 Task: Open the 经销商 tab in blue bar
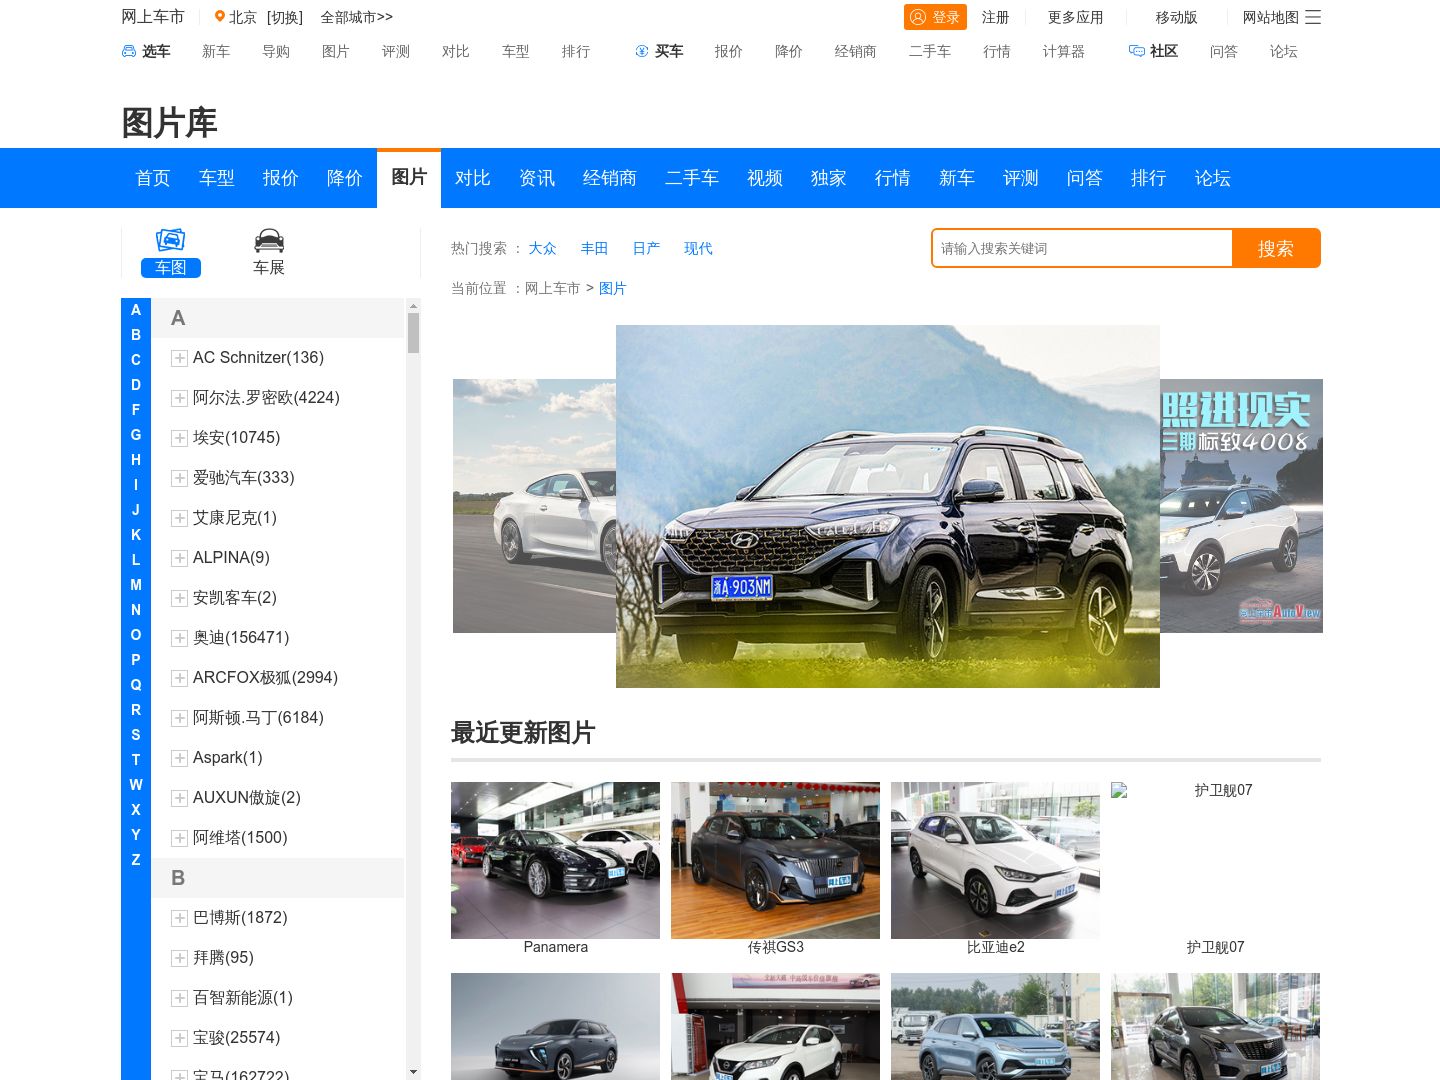pos(610,178)
